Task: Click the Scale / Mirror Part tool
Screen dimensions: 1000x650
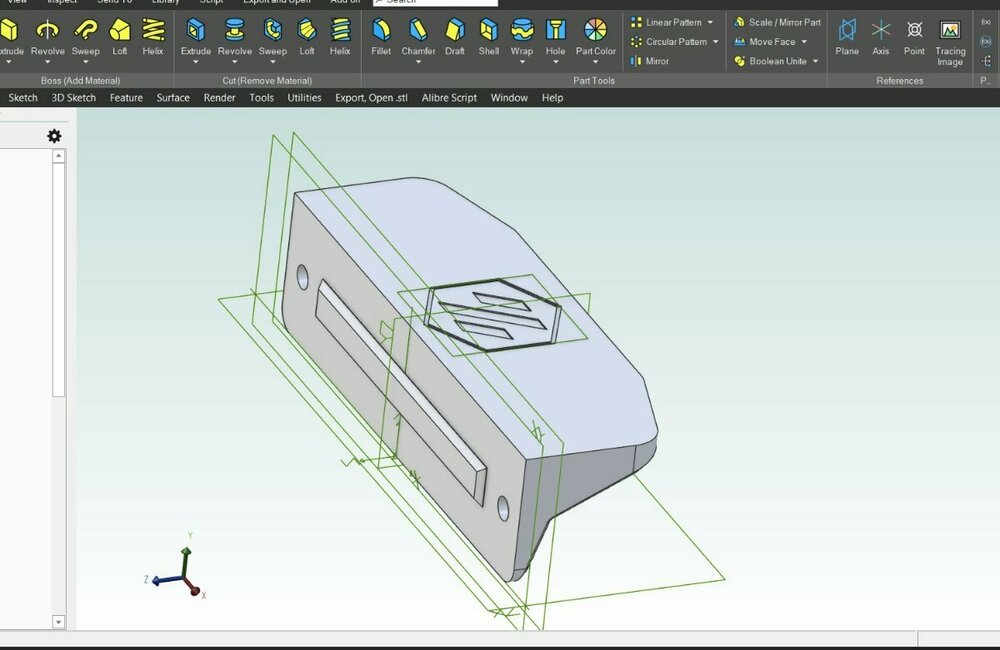Action: (x=777, y=22)
